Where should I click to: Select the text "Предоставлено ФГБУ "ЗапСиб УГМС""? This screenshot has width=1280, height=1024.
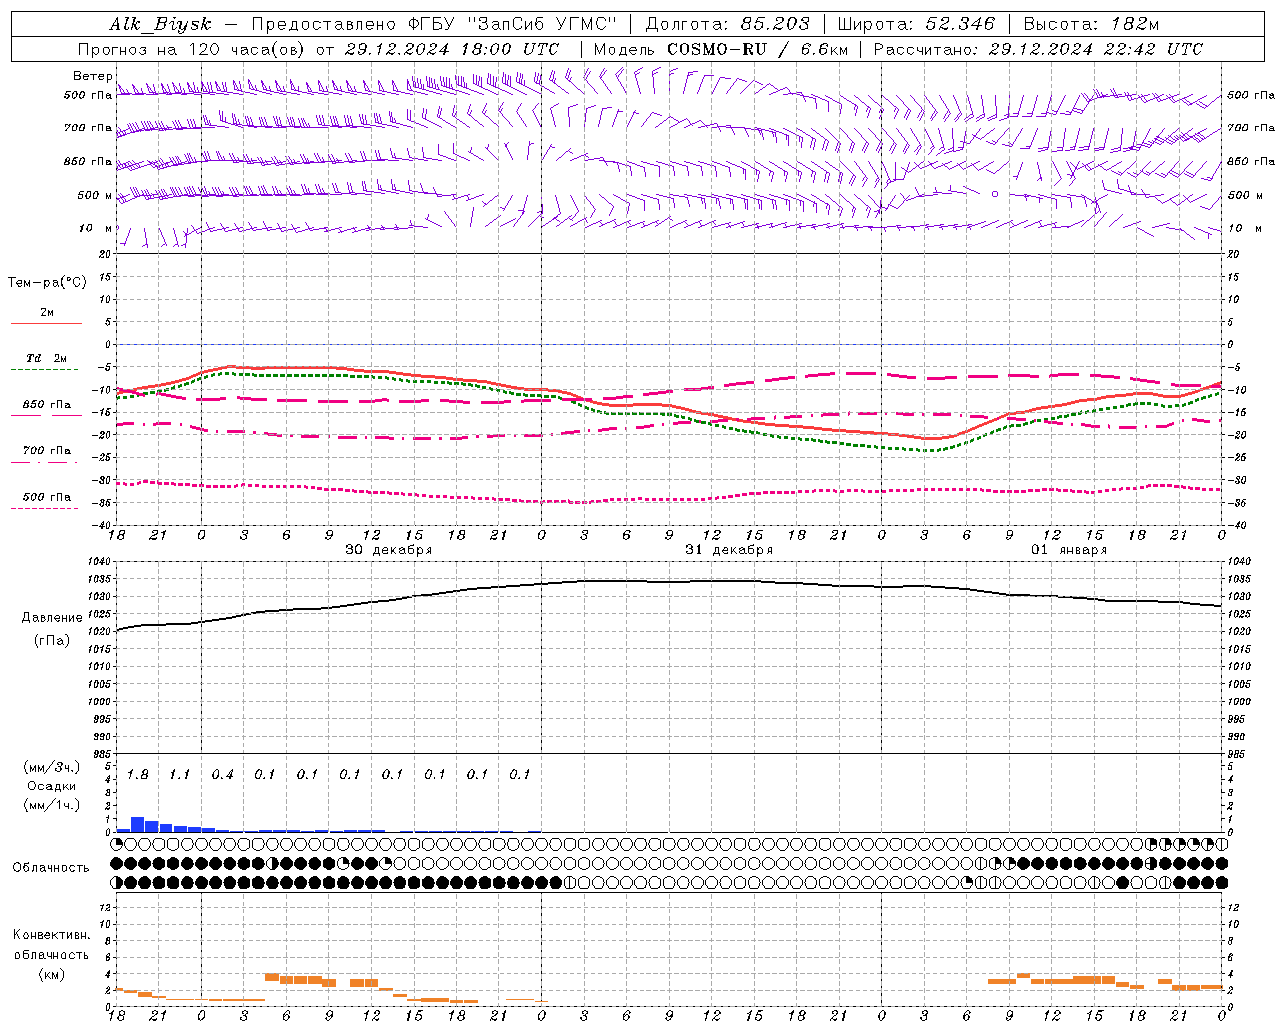coord(434,24)
